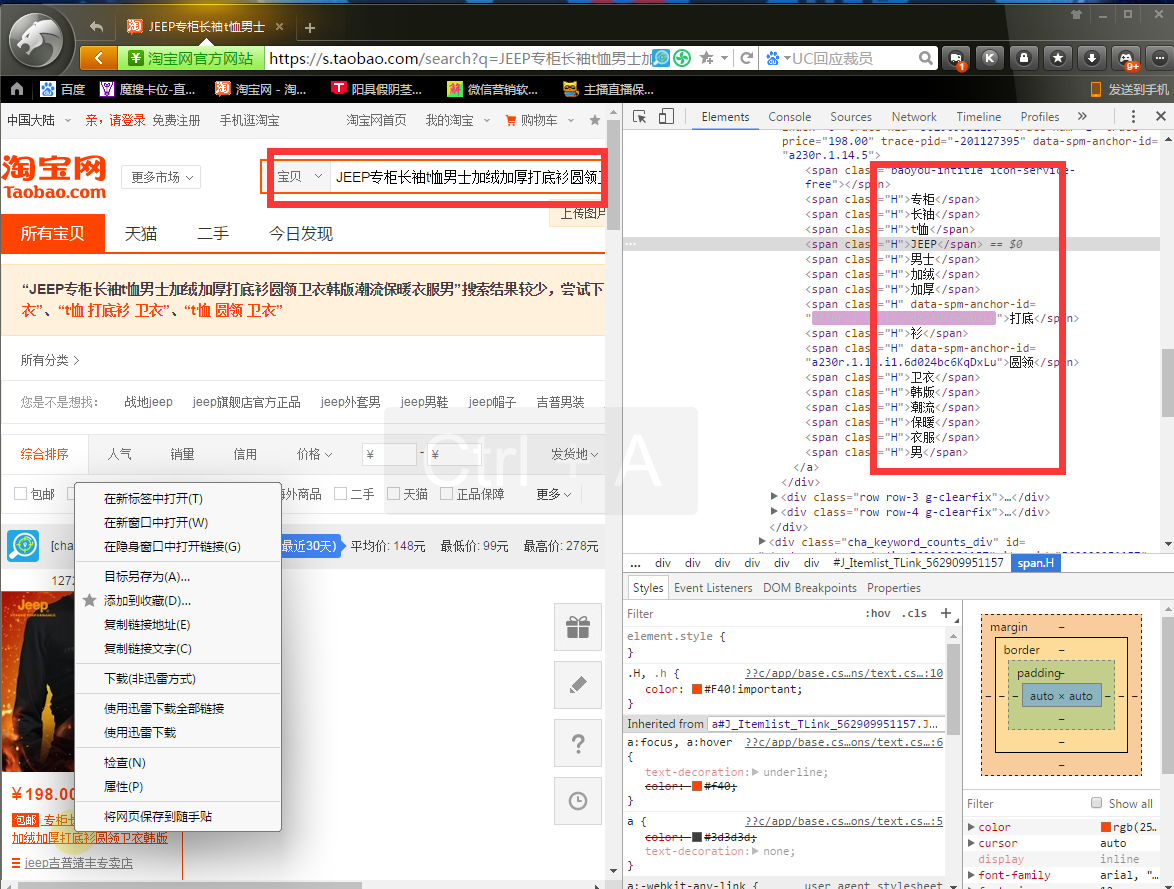Click into the Styles Filter field

coord(741,613)
